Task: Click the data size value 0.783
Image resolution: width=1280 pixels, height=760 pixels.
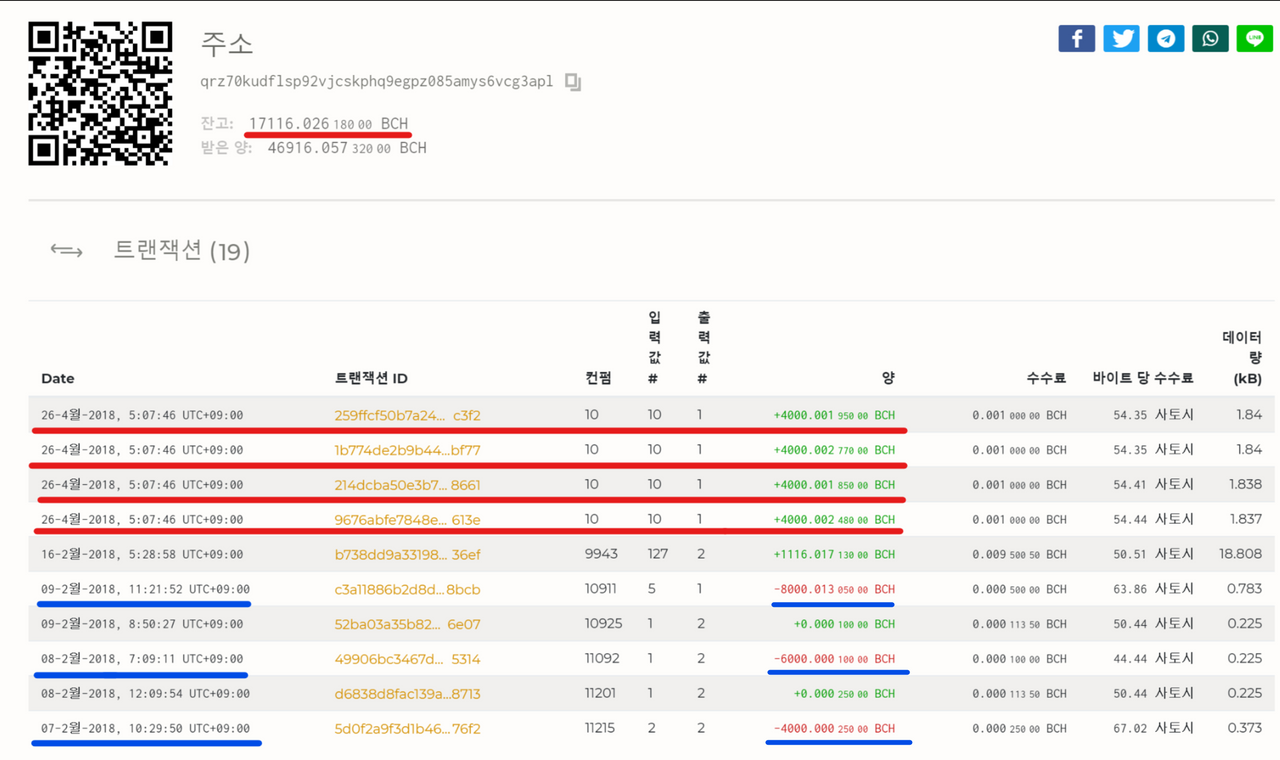Action: [1244, 589]
